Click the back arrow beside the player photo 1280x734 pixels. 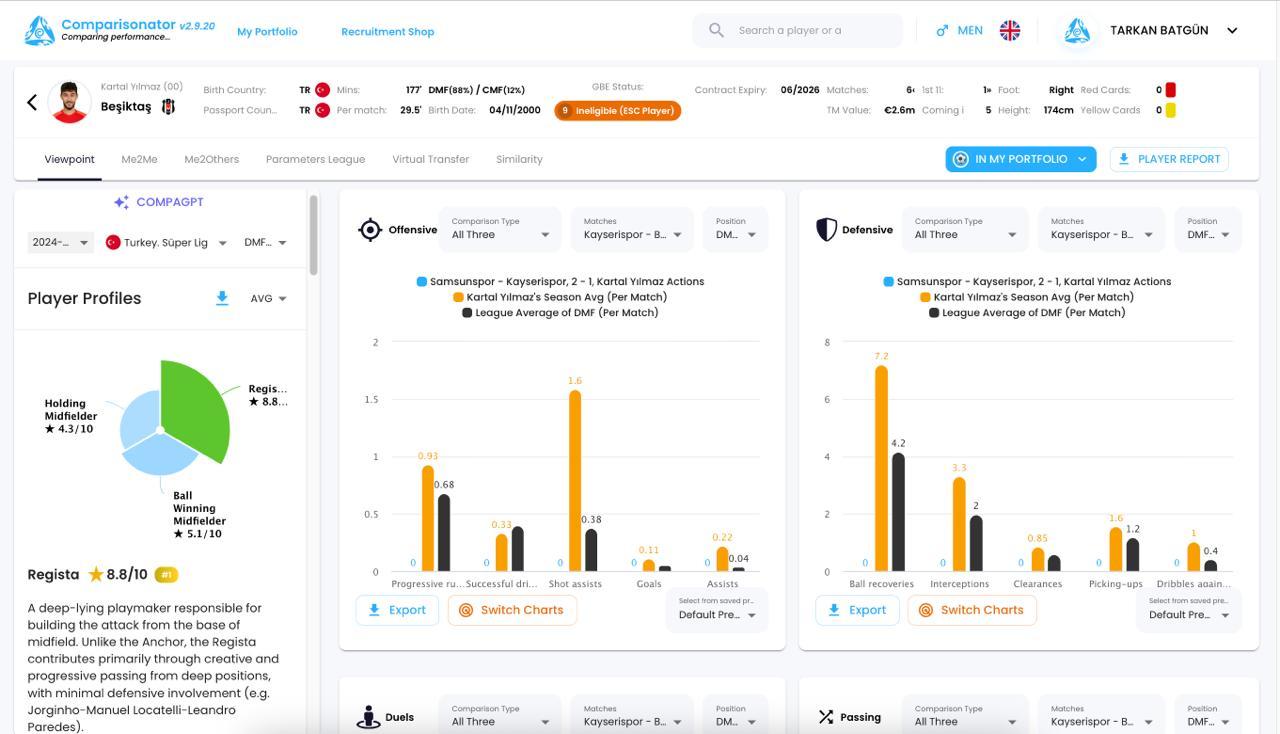(x=32, y=102)
